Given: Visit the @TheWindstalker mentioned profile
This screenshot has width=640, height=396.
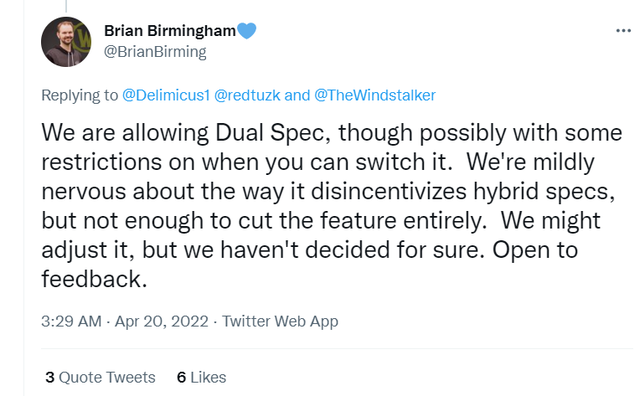Looking at the screenshot, I should (375, 95).
